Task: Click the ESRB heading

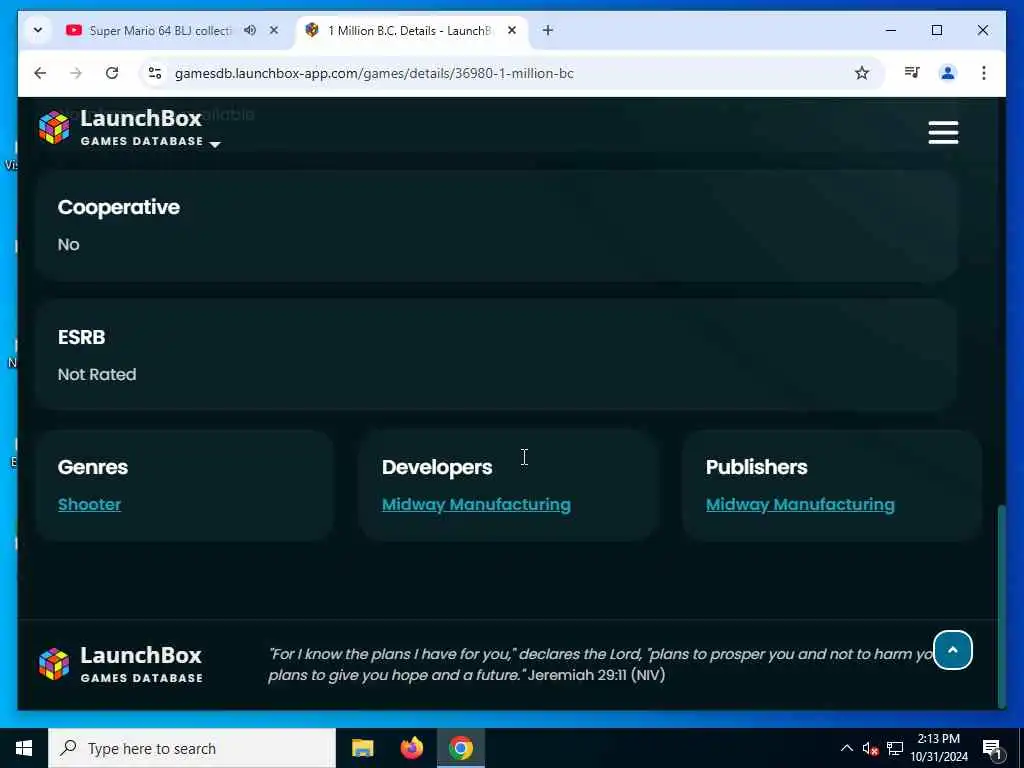Action: pos(82,337)
